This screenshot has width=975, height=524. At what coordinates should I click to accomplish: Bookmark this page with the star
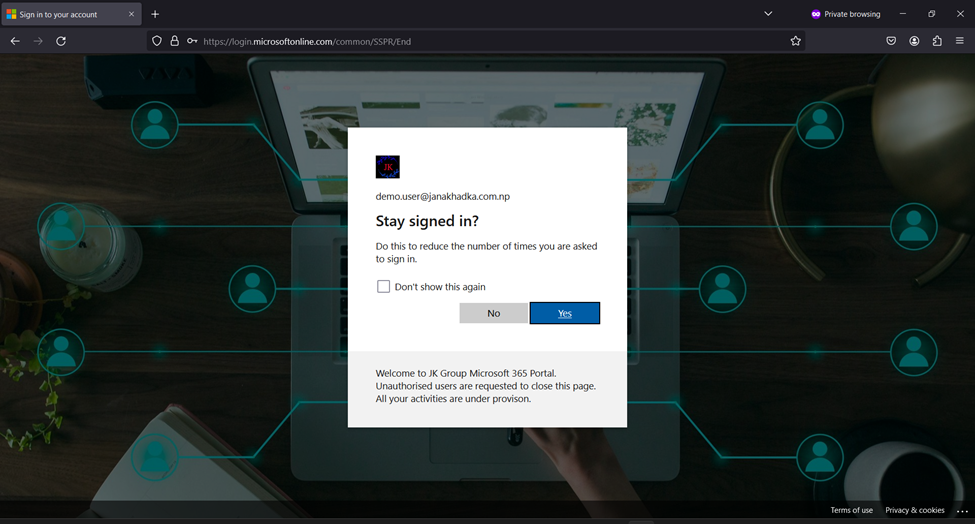pyautogui.click(x=795, y=41)
